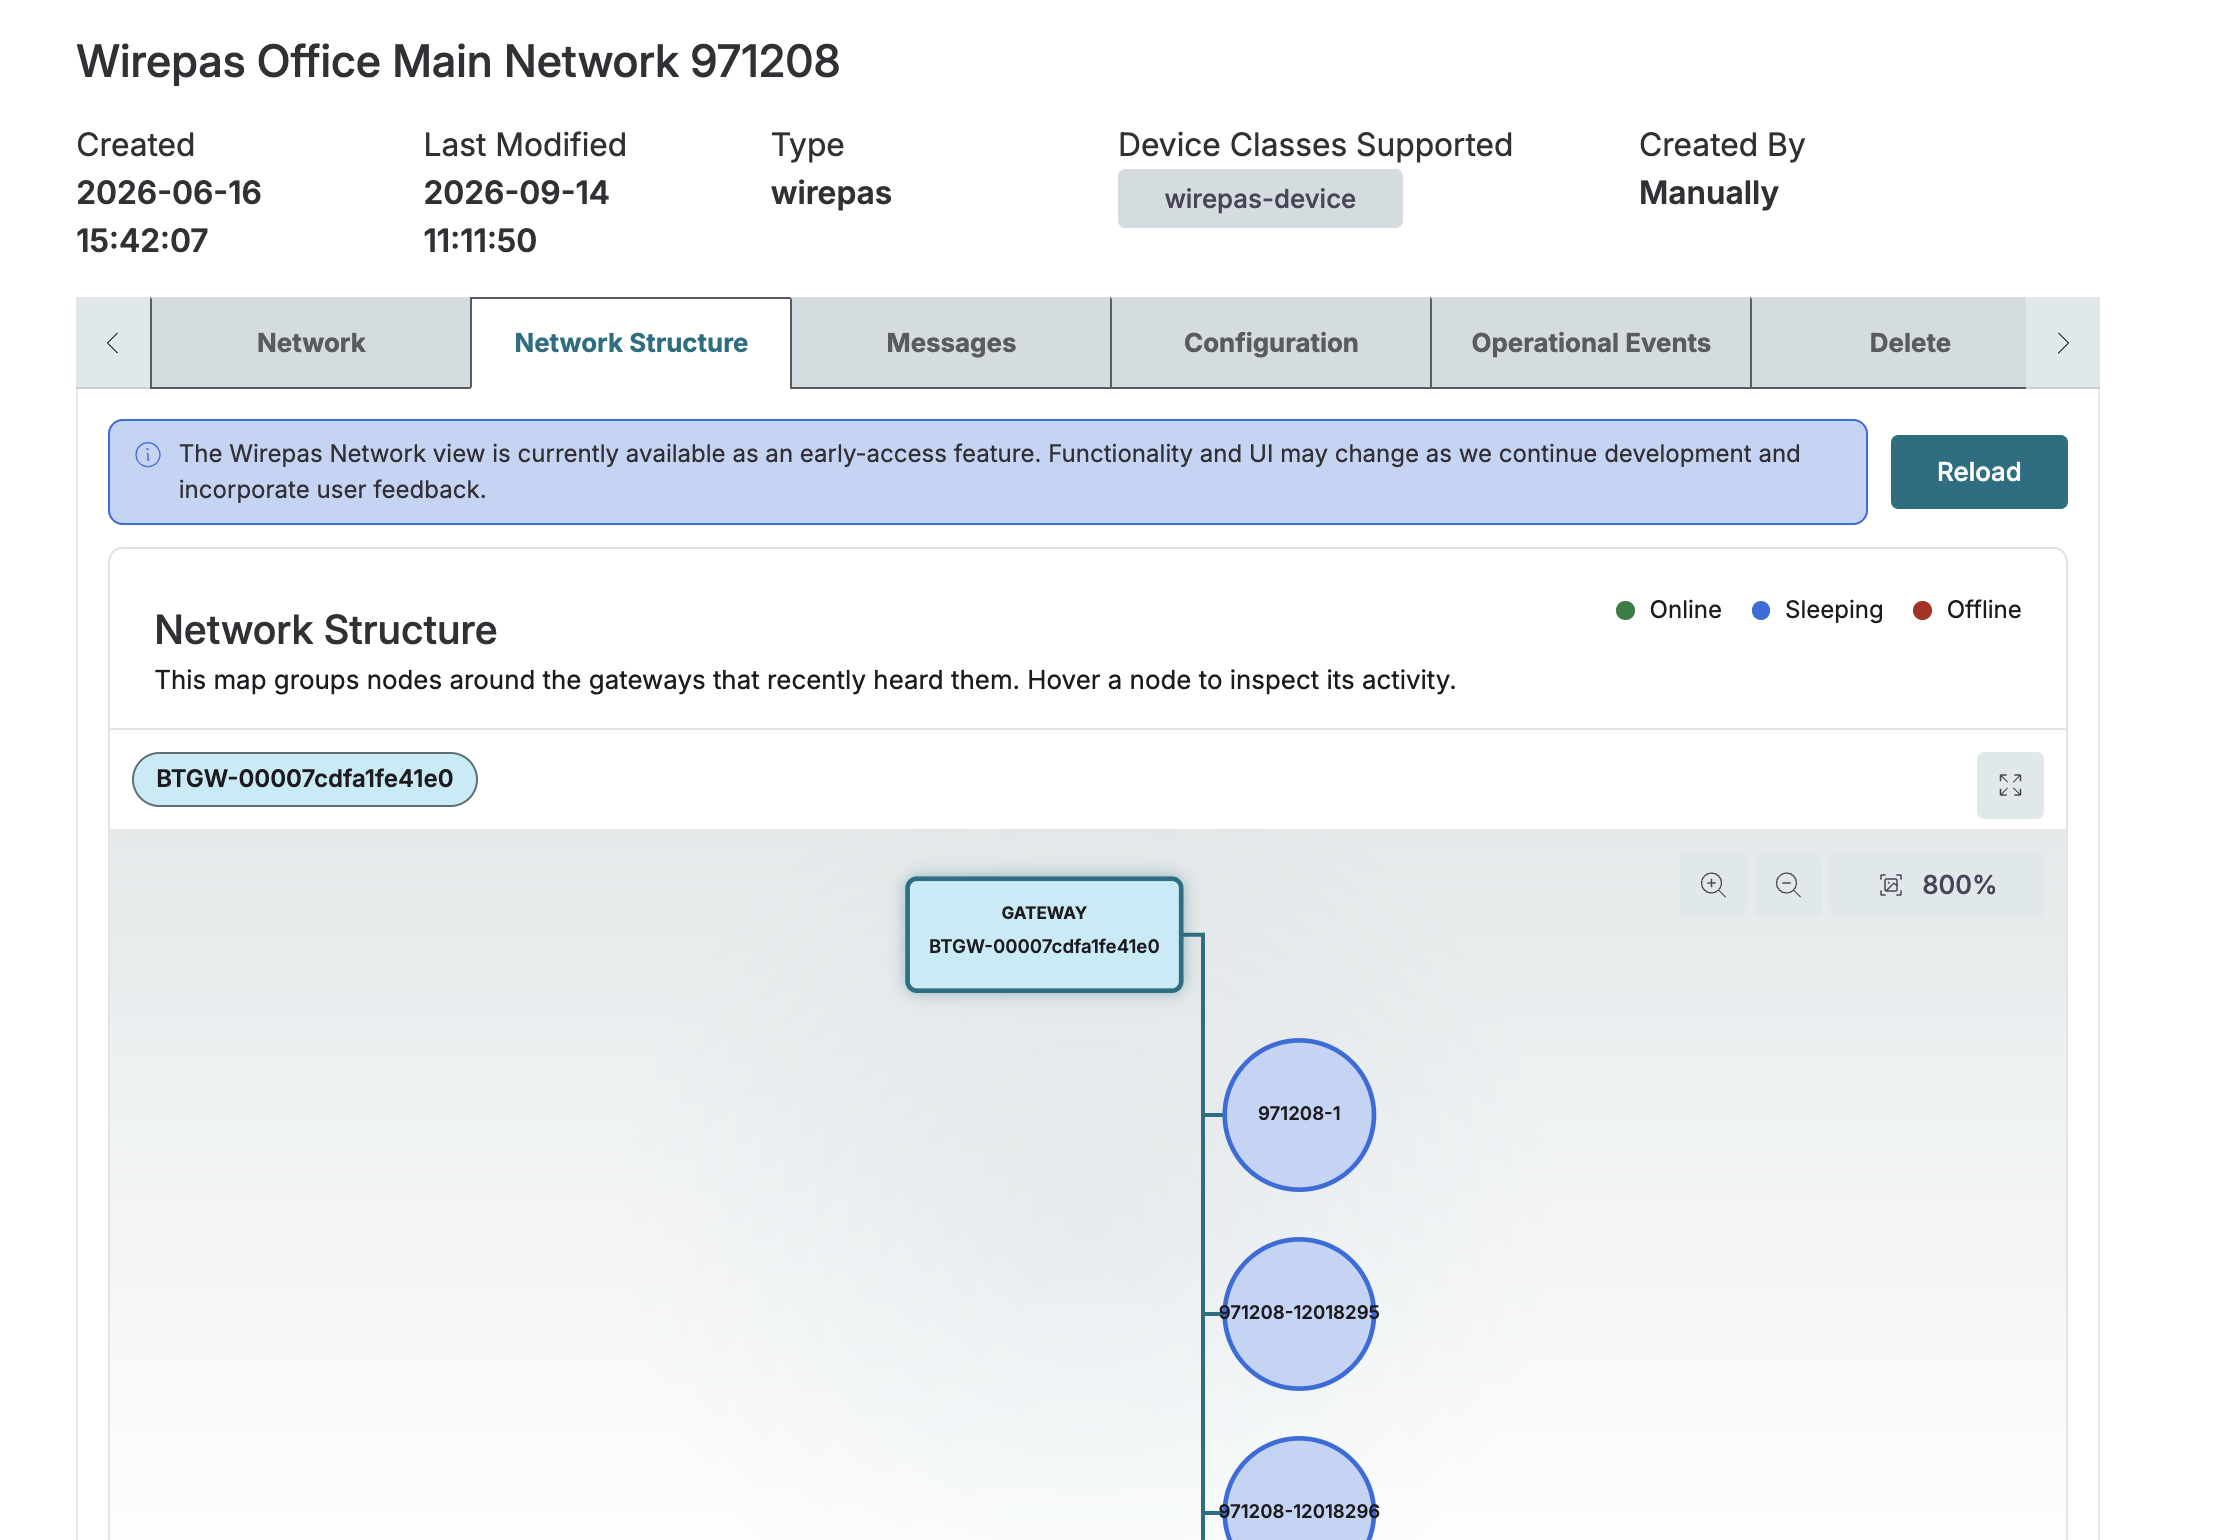Click the red Offline legend dot

pos(1922,610)
